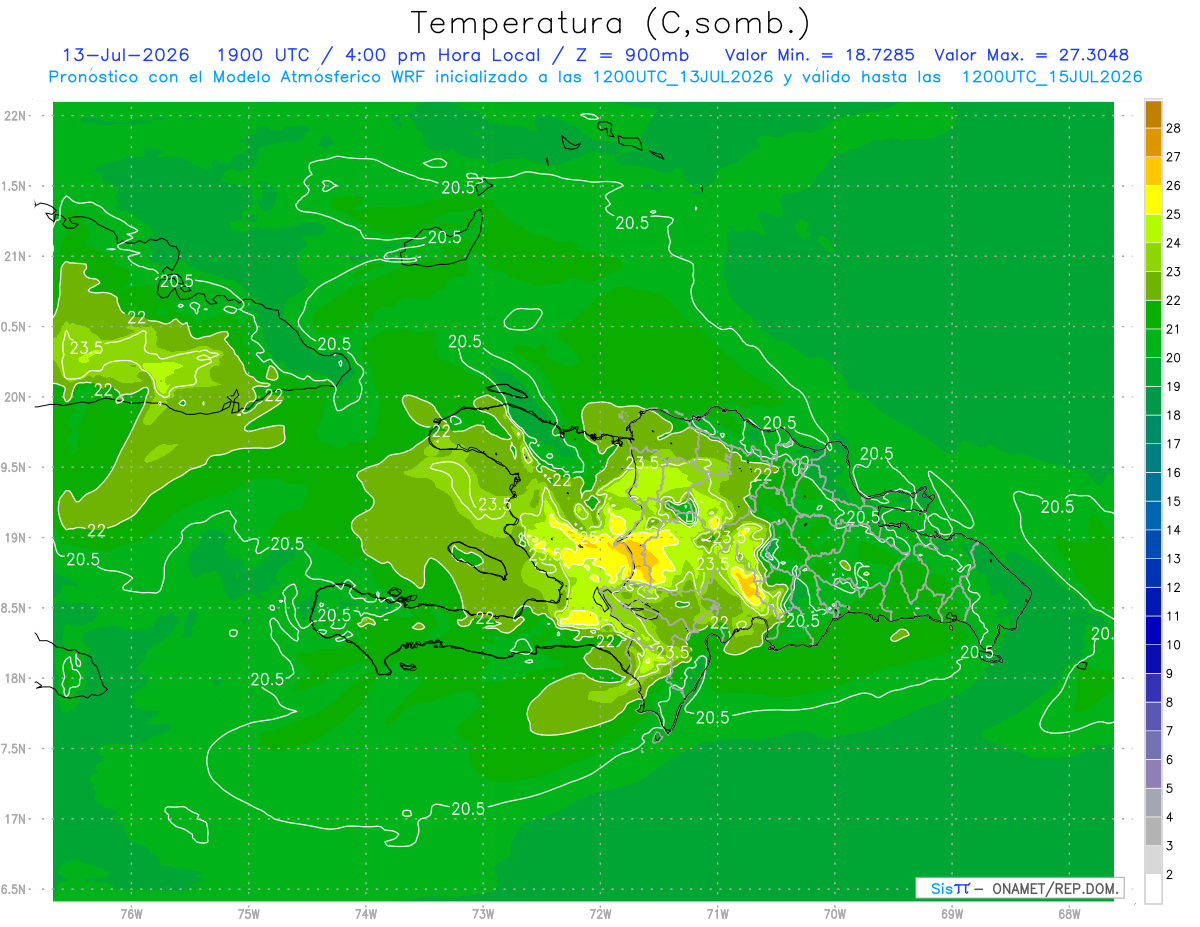
Task: Click the date '13-Jul-2026' in the header
Action: 126,55
